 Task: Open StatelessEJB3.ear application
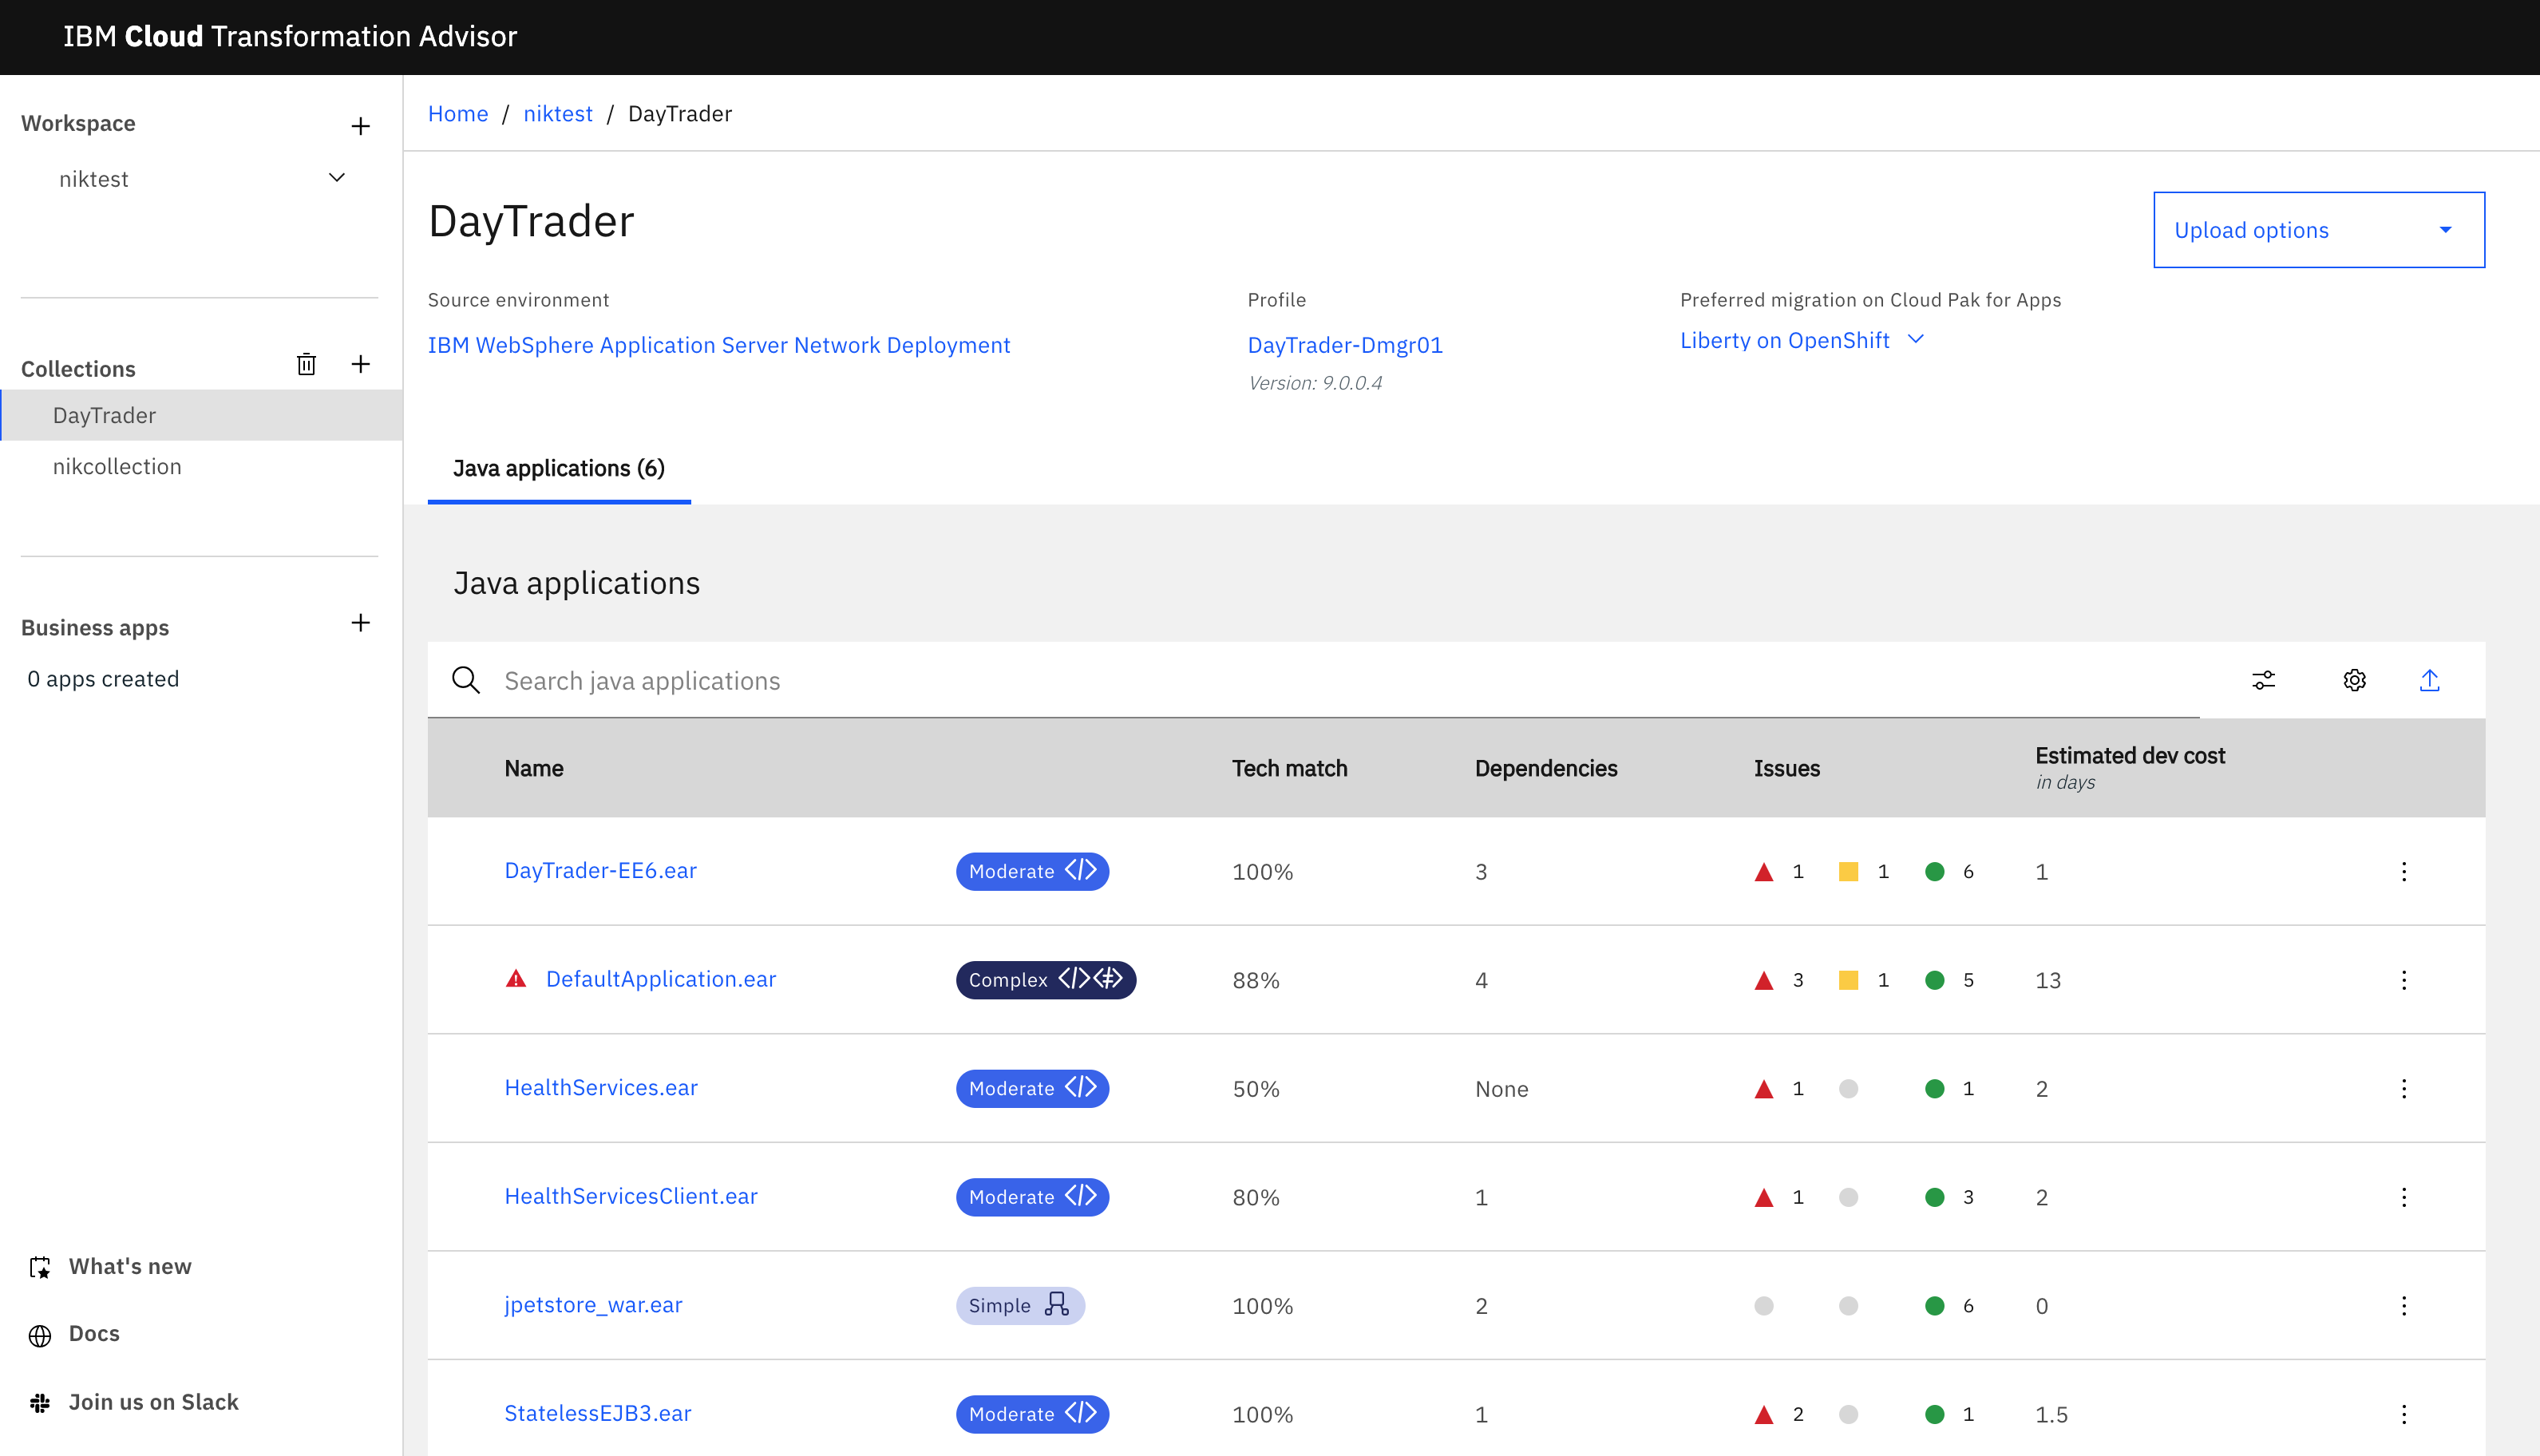tap(598, 1413)
